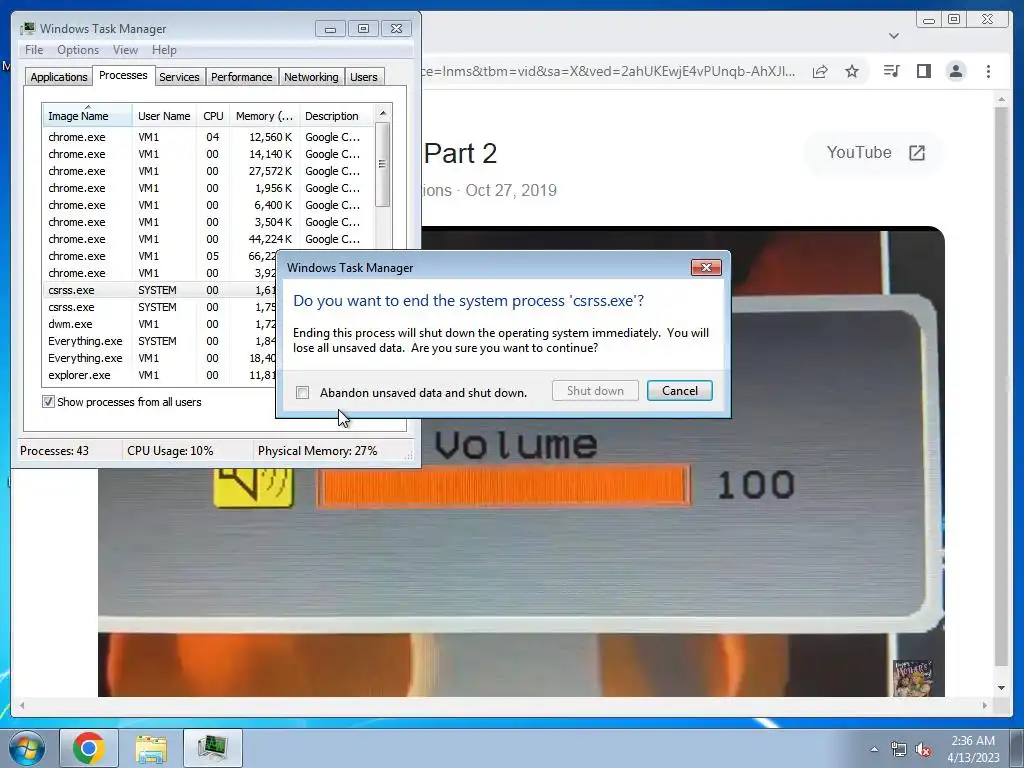This screenshot has width=1024, height=768.
Task: Close the csrss.exe confirmation dialog
Action: pyautogui.click(x=706, y=267)
